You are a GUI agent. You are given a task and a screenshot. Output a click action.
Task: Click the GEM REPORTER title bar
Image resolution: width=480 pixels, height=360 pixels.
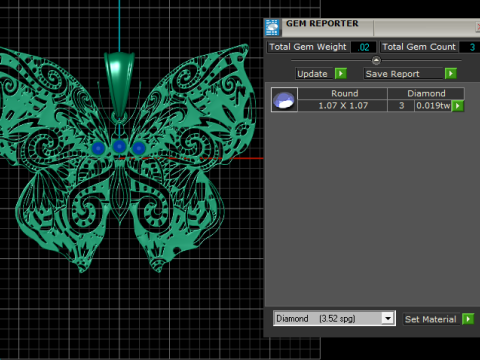(373, 27)
